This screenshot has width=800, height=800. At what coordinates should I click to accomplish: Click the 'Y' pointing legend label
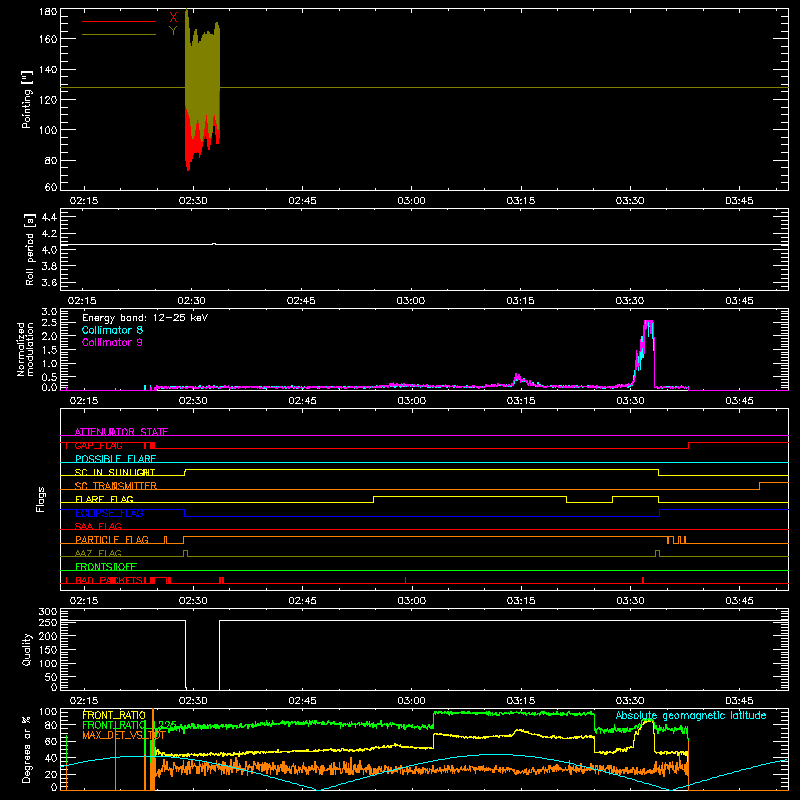coord(173,31)
